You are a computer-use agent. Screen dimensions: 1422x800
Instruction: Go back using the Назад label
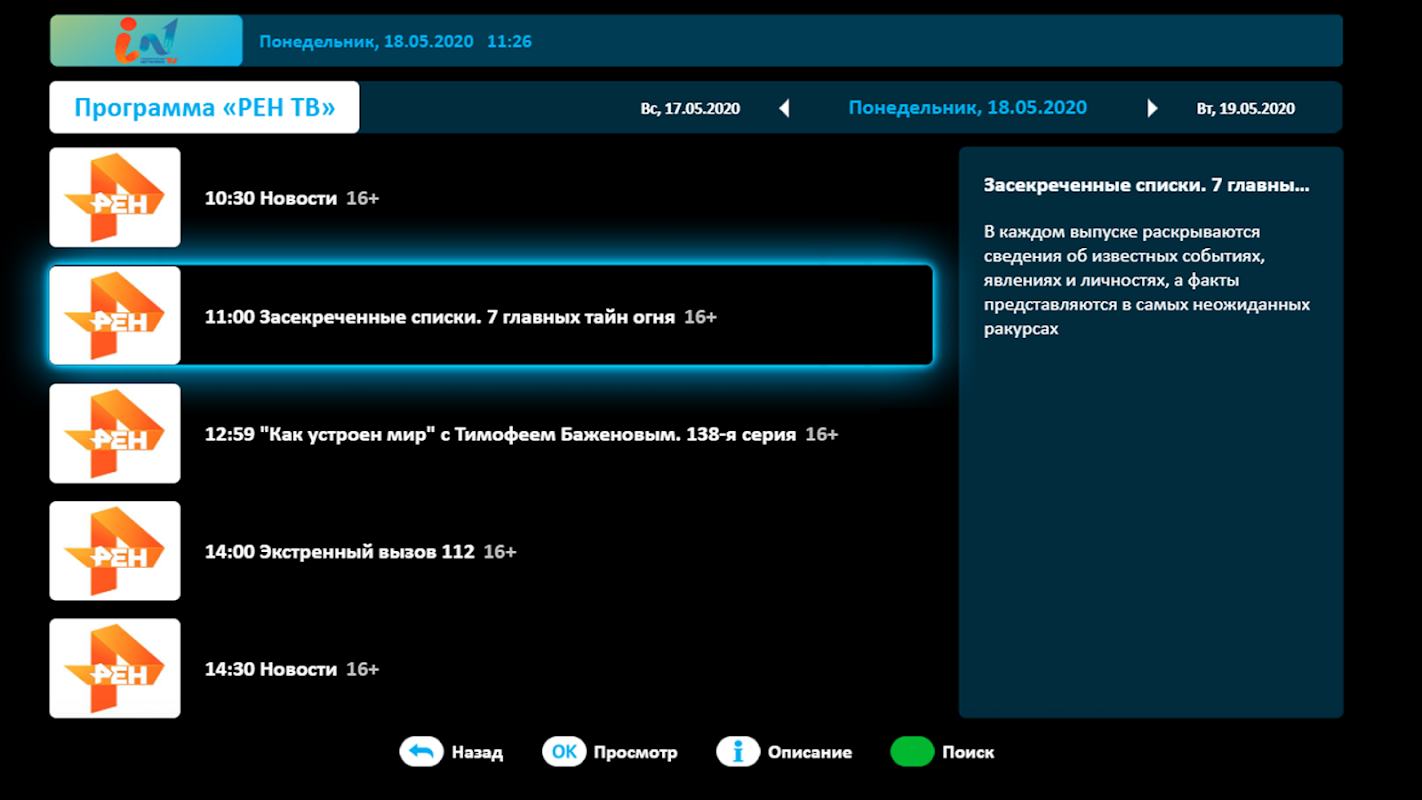[477, 752]
